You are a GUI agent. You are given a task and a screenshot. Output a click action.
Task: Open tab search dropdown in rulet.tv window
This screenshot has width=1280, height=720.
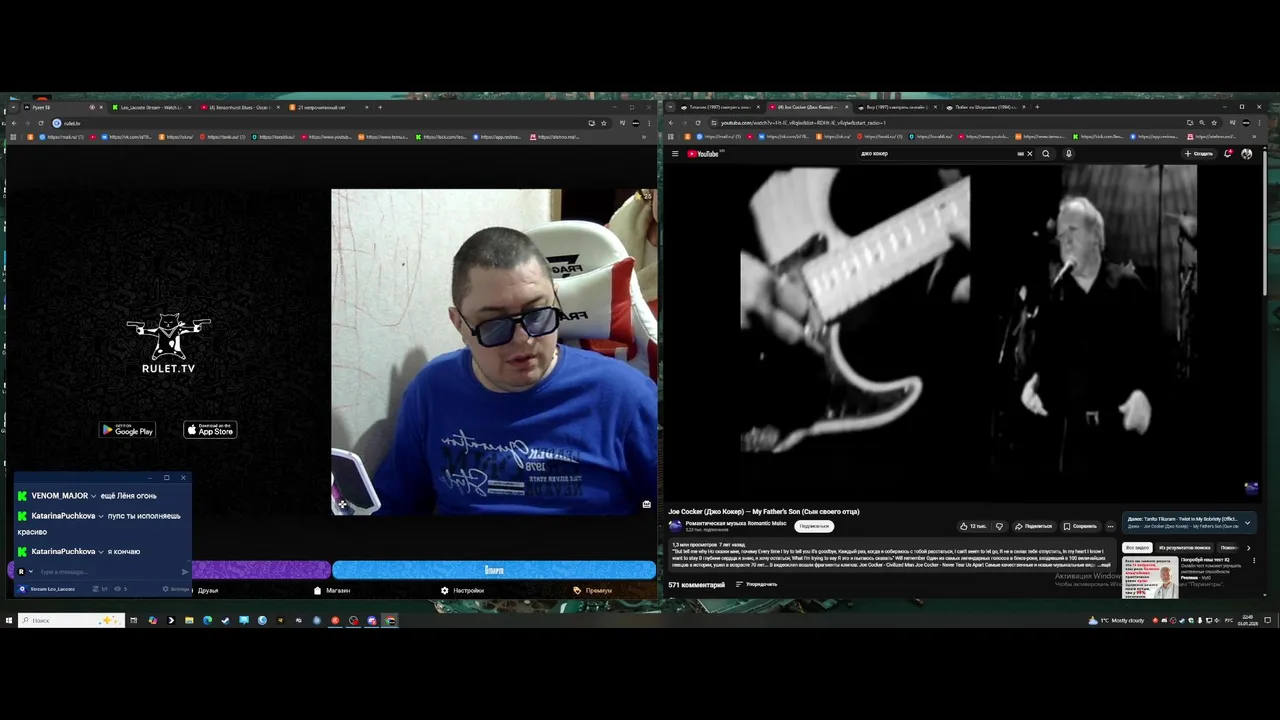(x=11, y=107)
